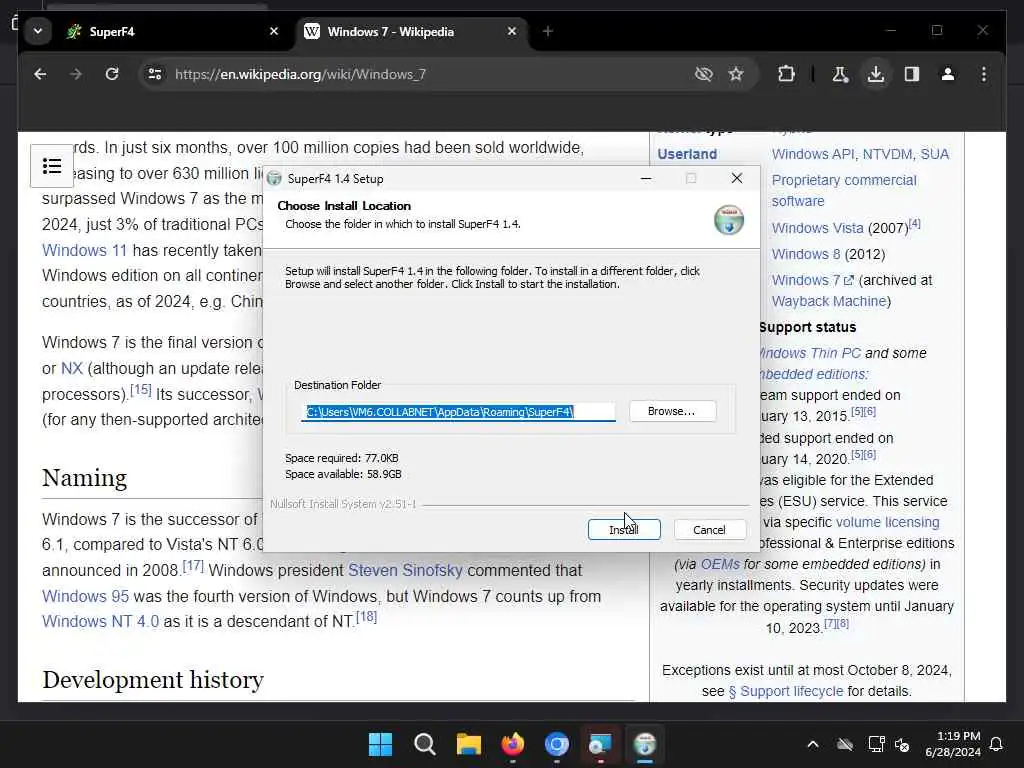Open citation [18] reference
The width and height of the screenshot is (1024, 768).
[366, 616]
